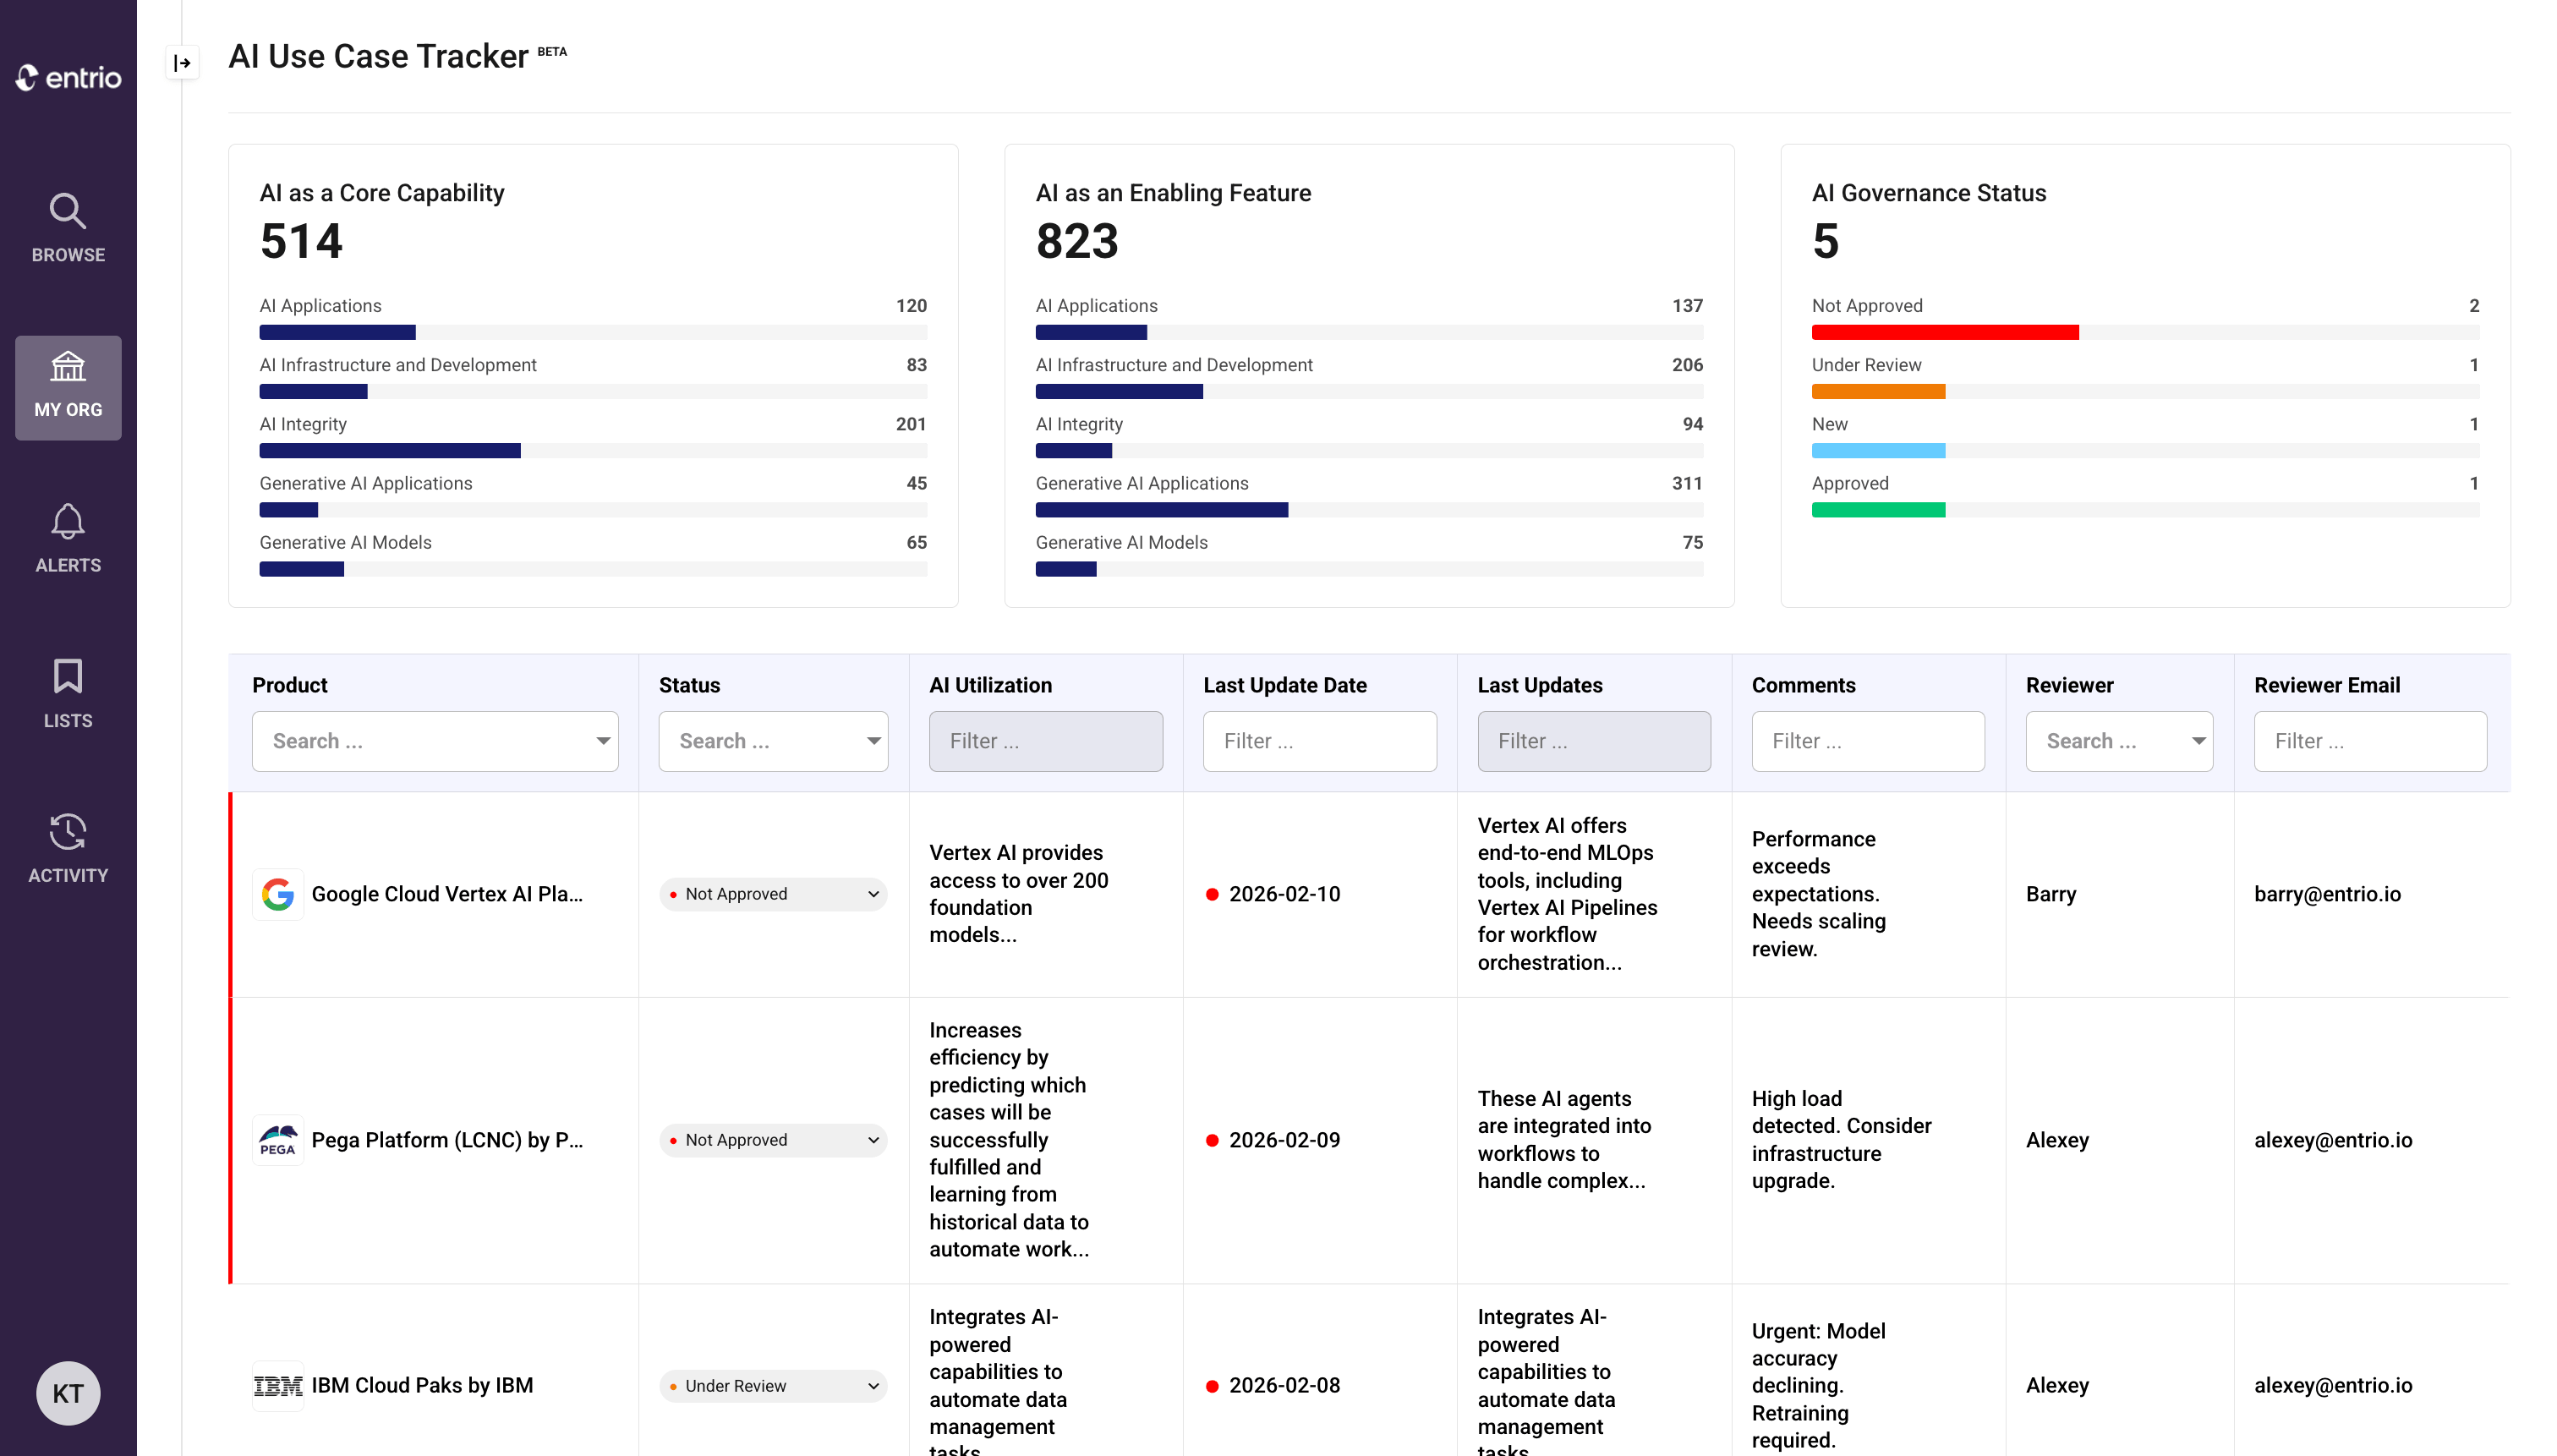Open the Browse search icon
2557x1456 pixels.
(x=68, y=211)
